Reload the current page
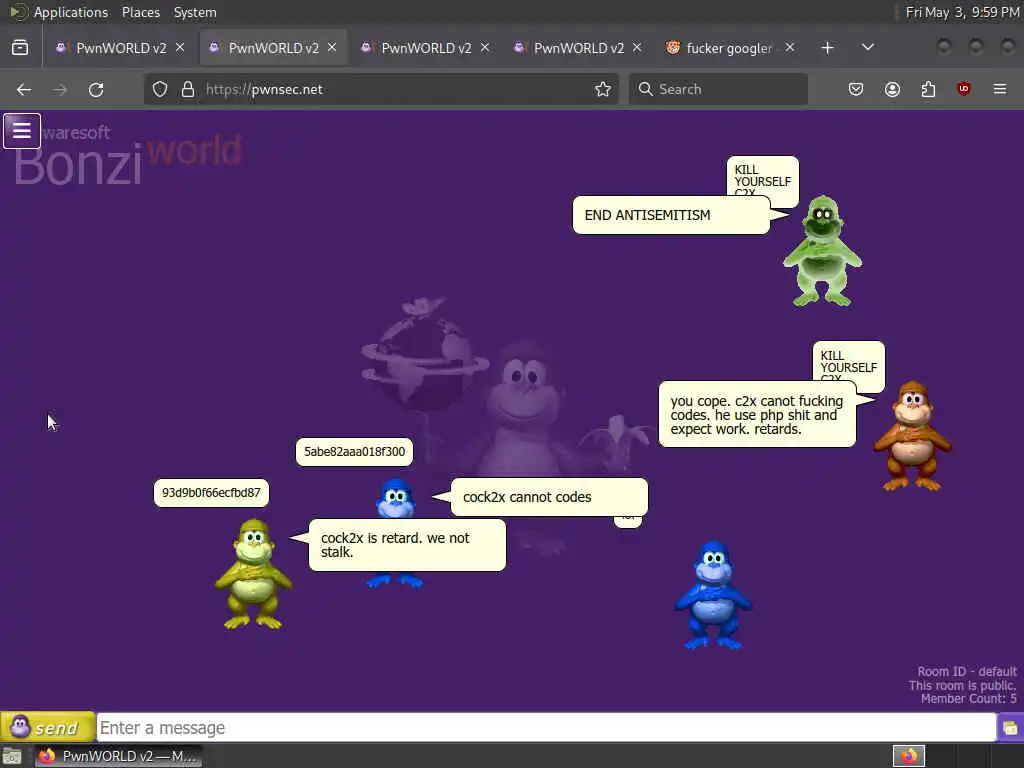Image resolution: width=1024 pixels, height=768 pixels. click(x=96, y=89)
